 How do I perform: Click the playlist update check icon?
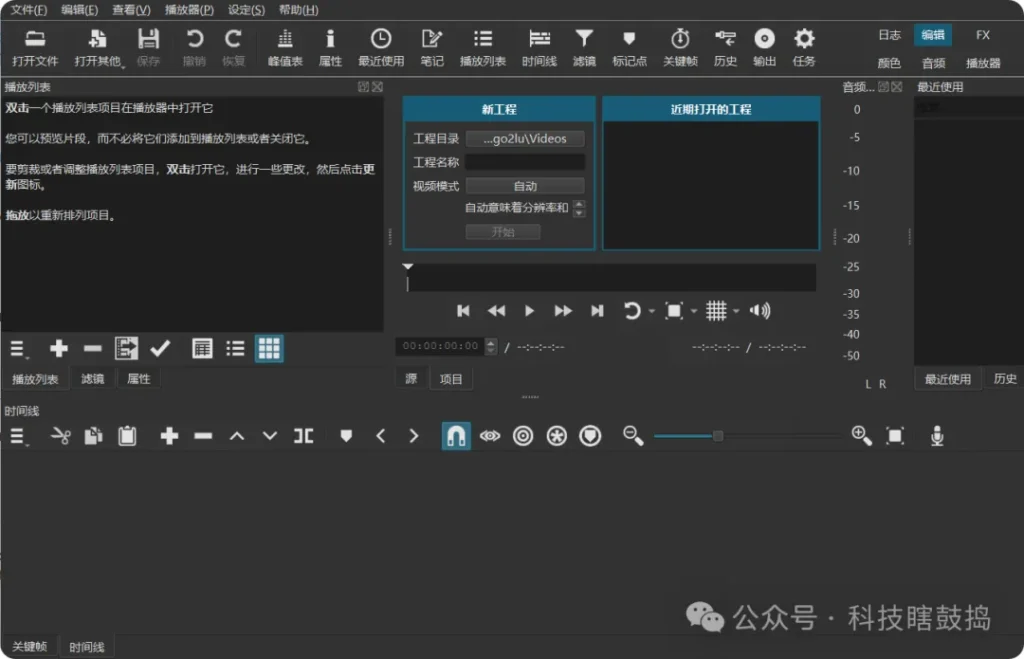click(x=160, y=349)
